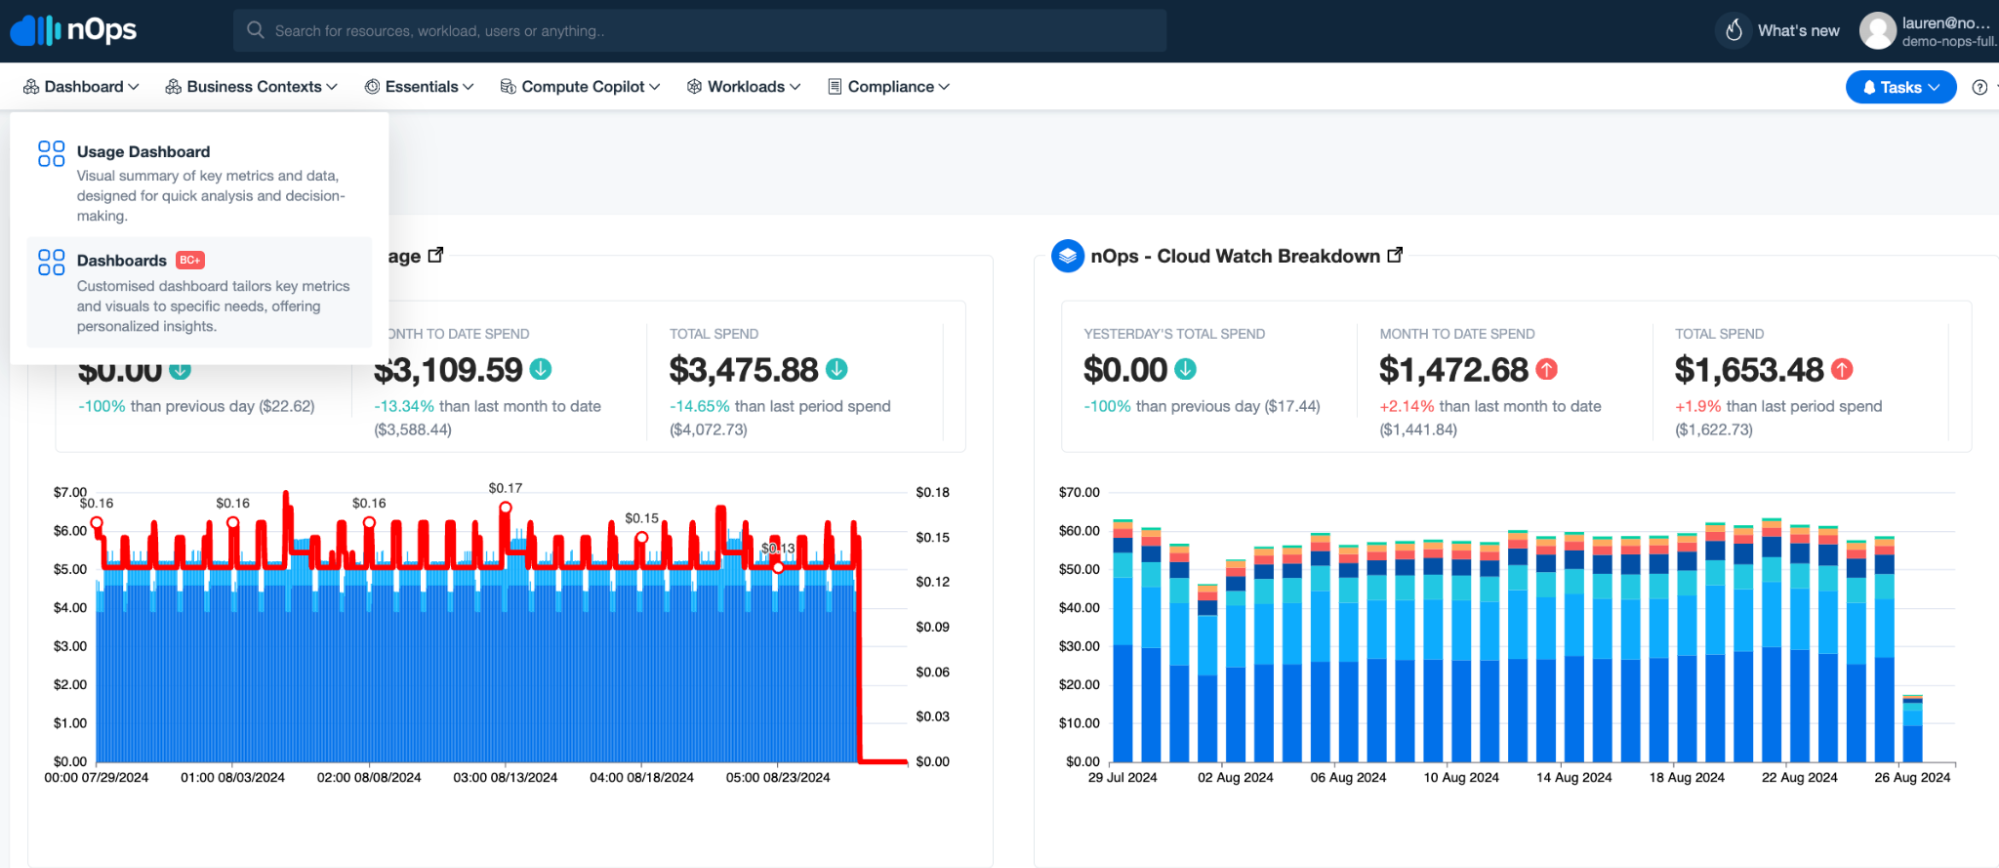Click the +2.14% than last month text
This screenshot has height=868, width=1999.
[x=1490, y=406]
